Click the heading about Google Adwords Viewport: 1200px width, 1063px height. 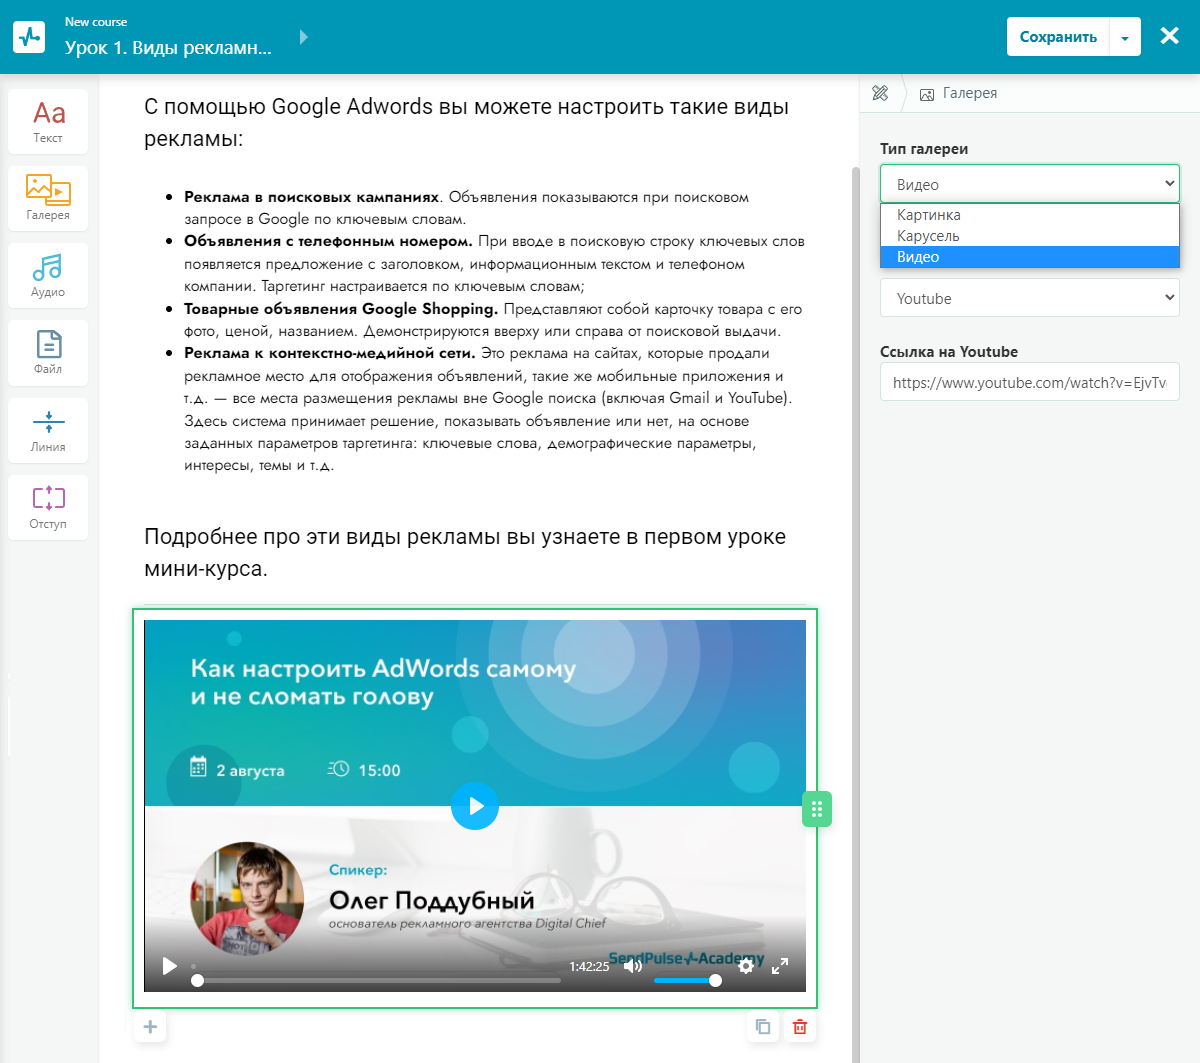[467, 122]
